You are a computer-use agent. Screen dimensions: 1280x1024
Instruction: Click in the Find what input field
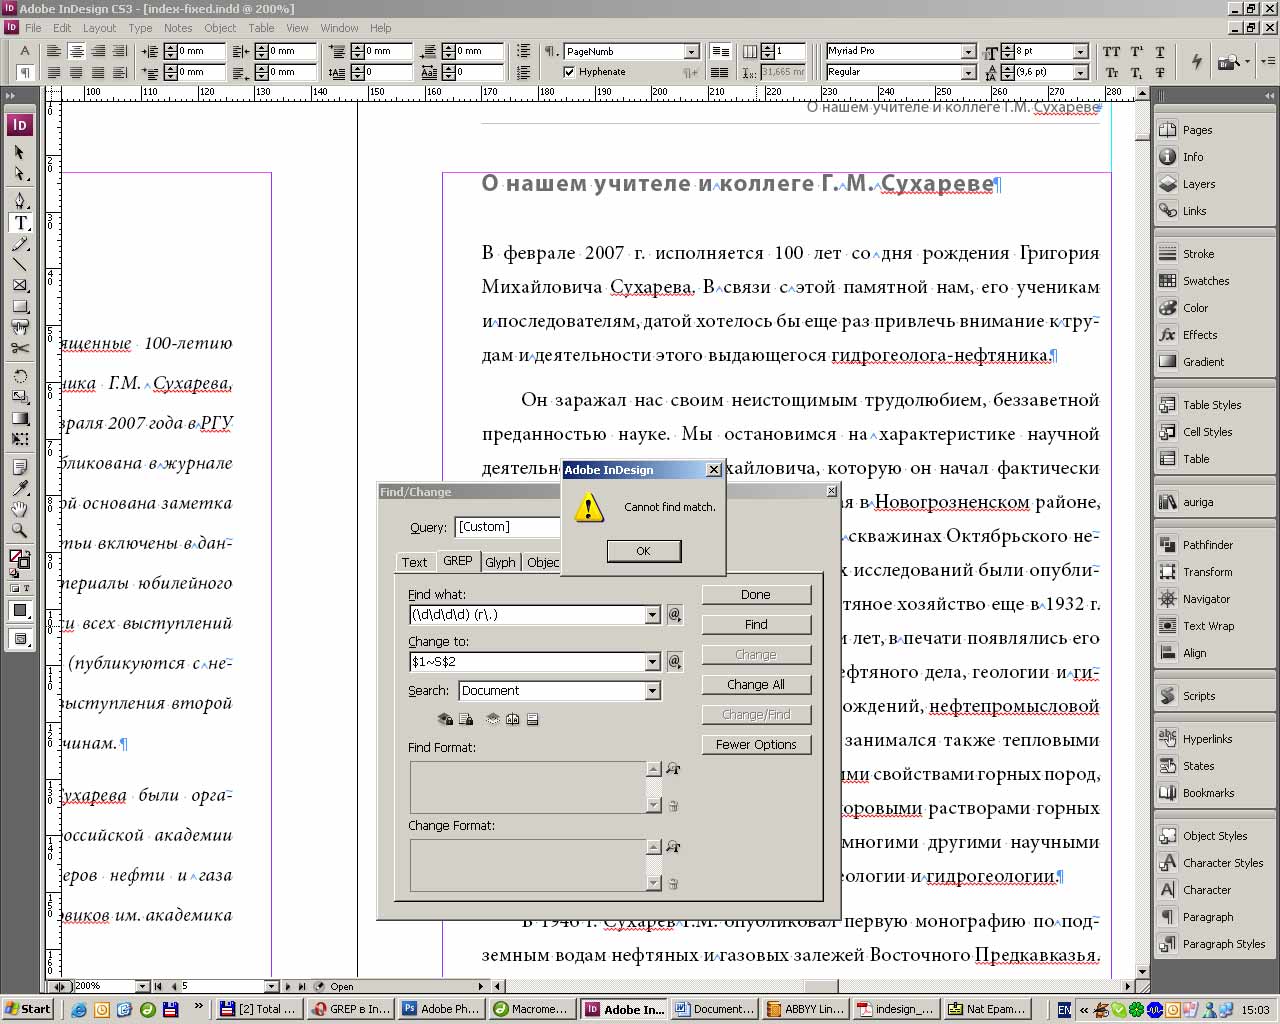(x=527, y=615)
